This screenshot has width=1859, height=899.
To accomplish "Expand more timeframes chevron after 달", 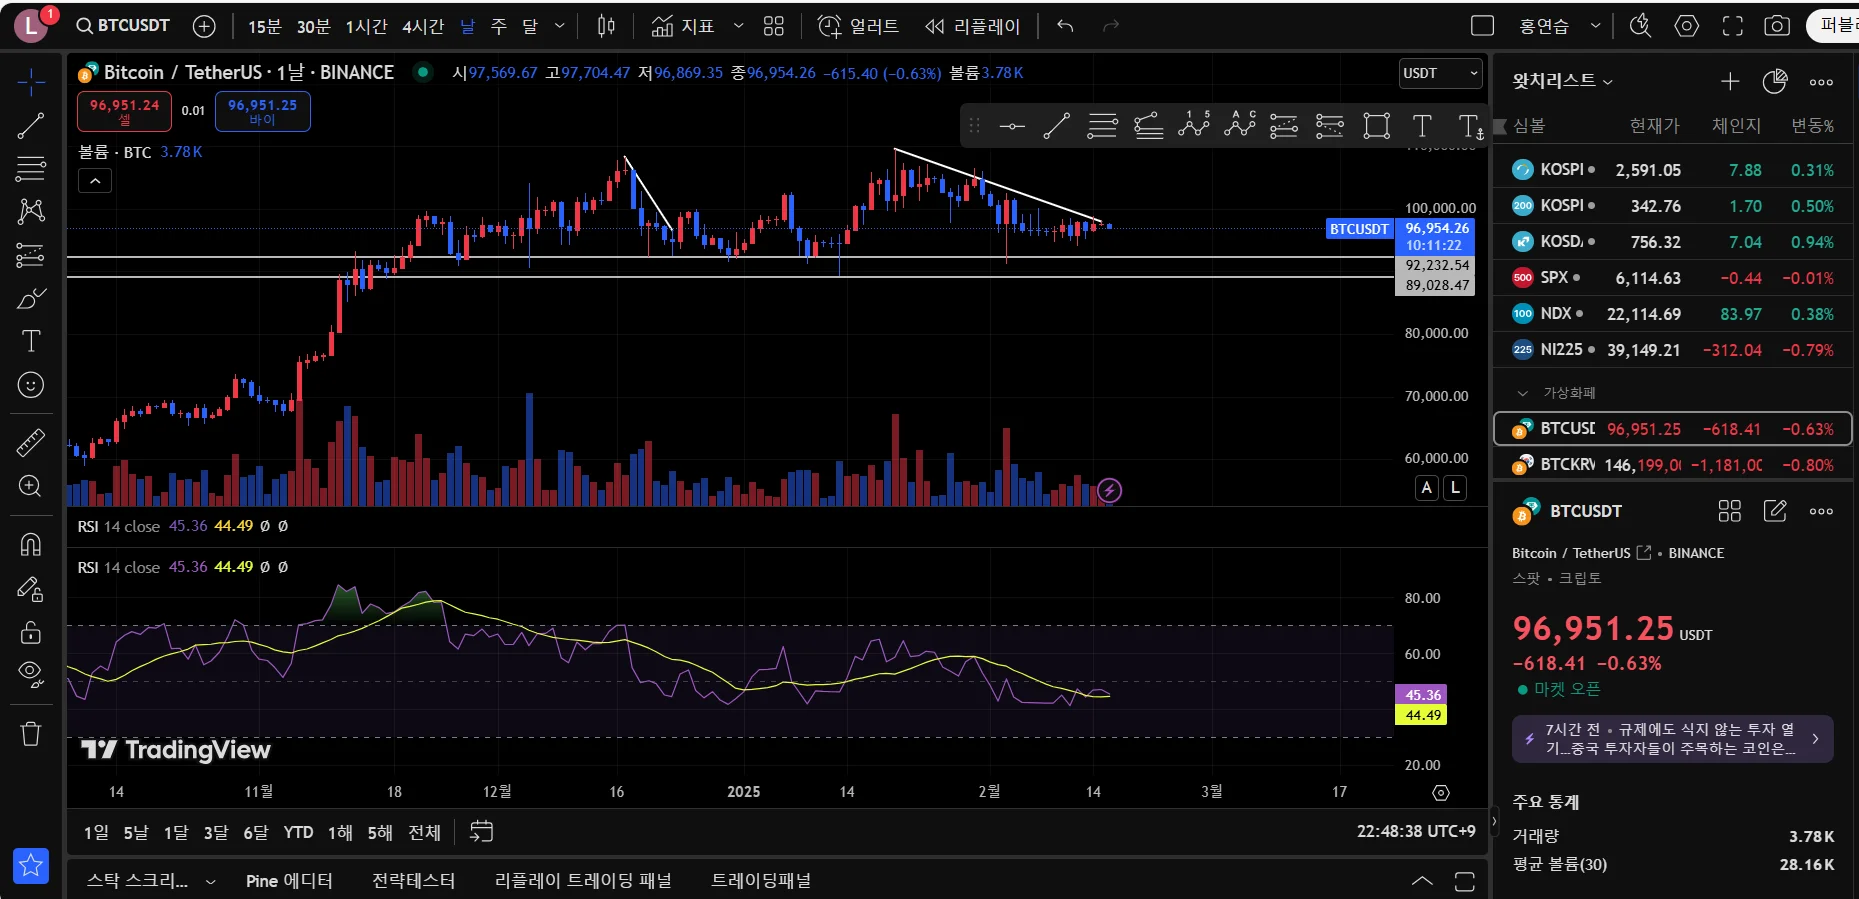I will click(x=559, y=26).
